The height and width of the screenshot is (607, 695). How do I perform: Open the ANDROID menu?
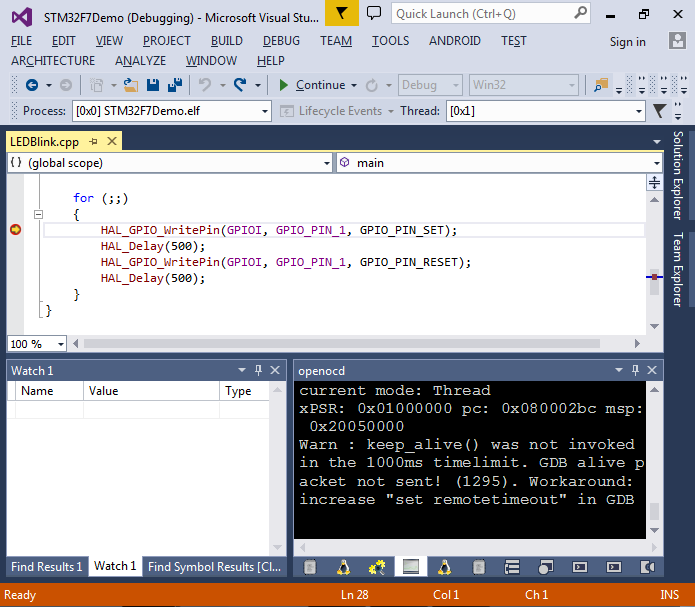tap(455, 41)
